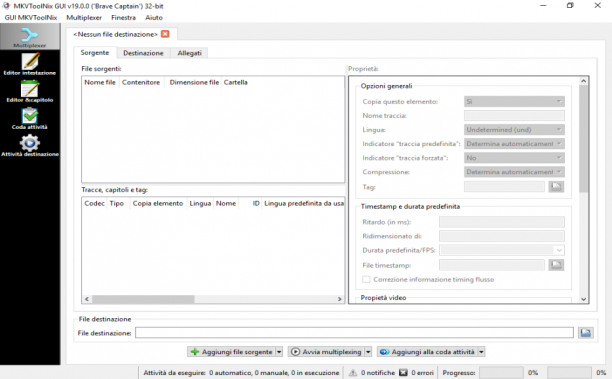Click the Contenitore column header
612x379 pixels.
click(x=141, y=82)
